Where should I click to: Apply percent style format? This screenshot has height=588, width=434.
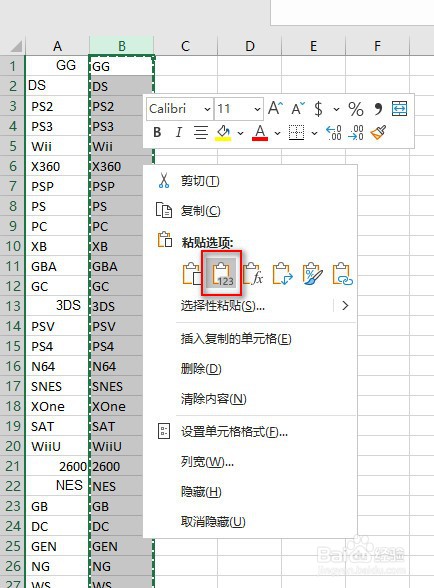pos(355,109)
